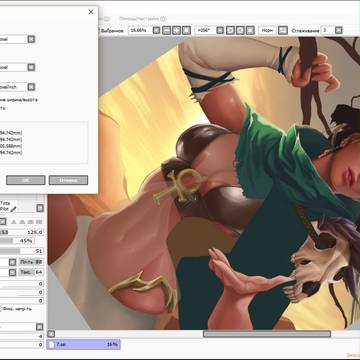Rotate canvas counterclockwise icon

click(230, 30)
